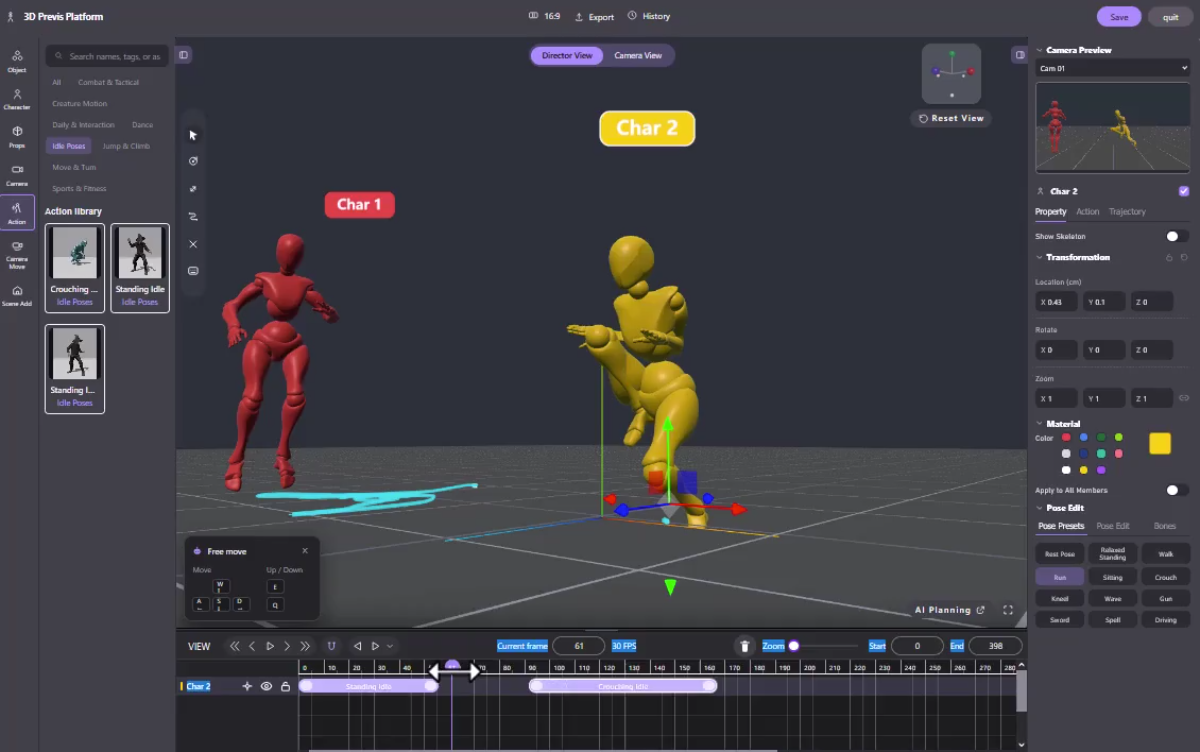The width and height of the screenshot is (1200, 752).
Task: Select the rotate tool in viewport toolbar
Action: pyautogui.click(x=193, y=161)
